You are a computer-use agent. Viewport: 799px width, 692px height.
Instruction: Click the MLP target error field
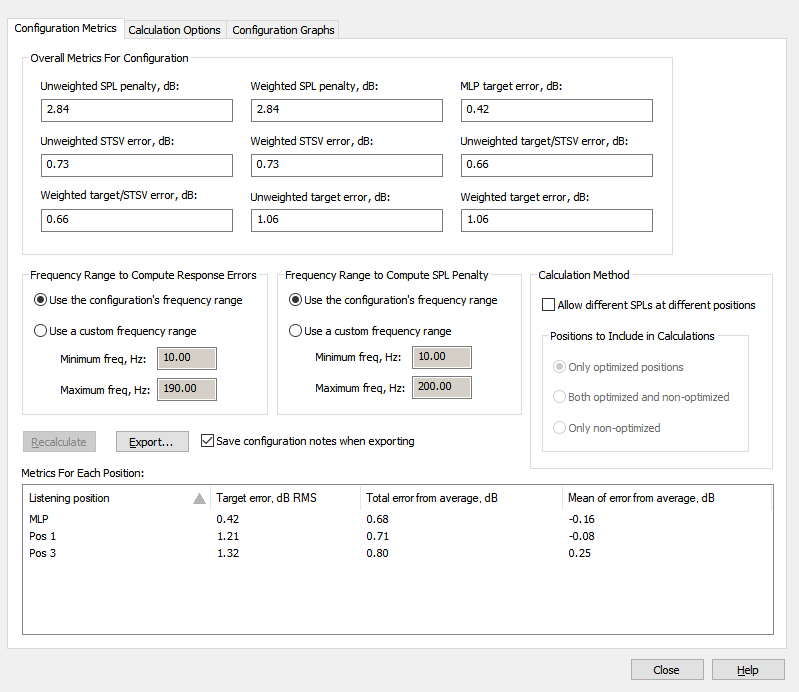(556, 110)
